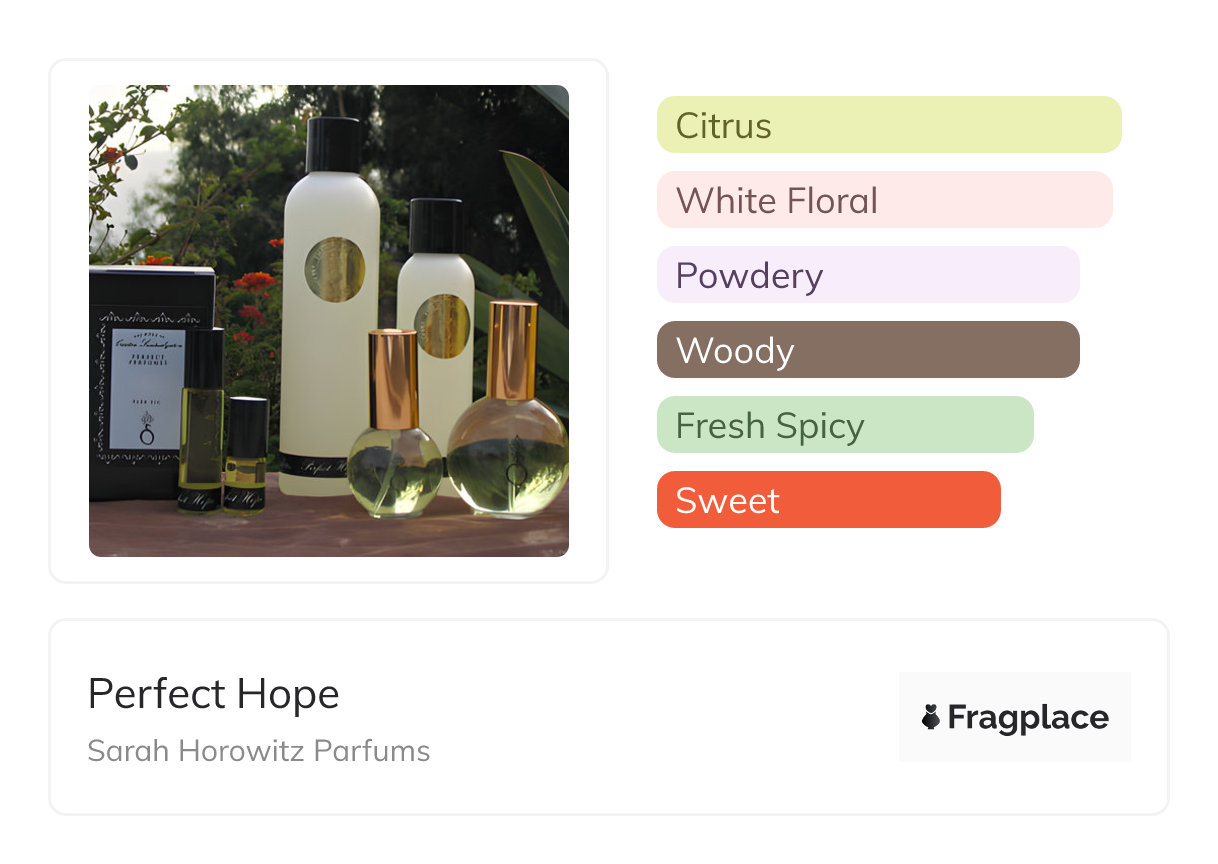
Task: Click the red flowers in the photo background
Action: pyautogui.click(x=255, y=283)
